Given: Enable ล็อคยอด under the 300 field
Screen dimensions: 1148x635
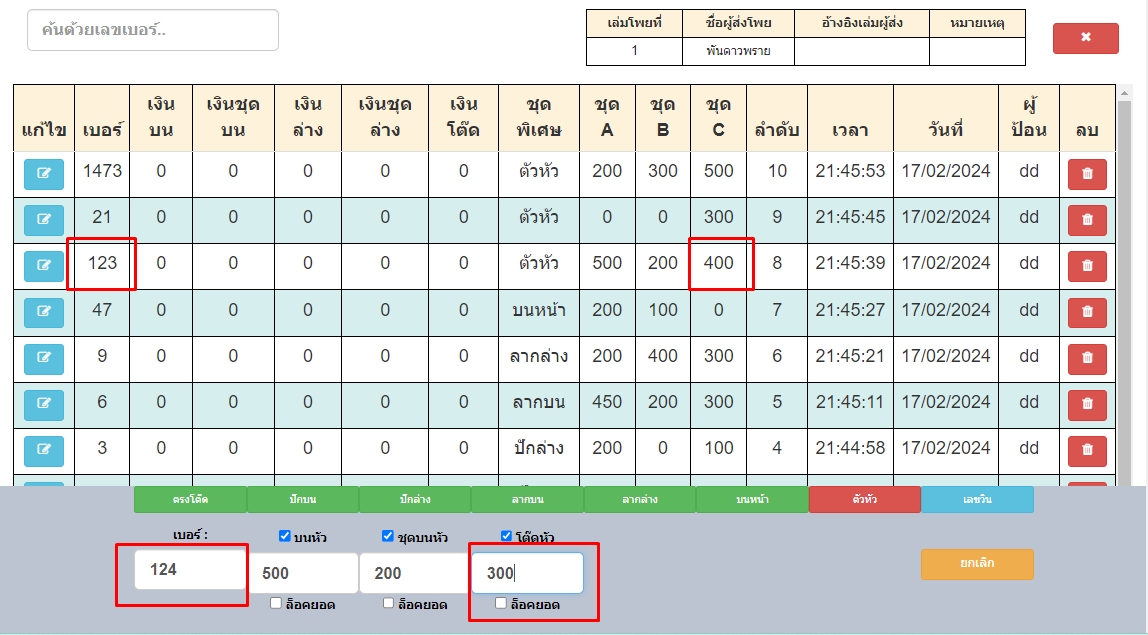Looking at the screenshot, I should [x=502, y=603].
